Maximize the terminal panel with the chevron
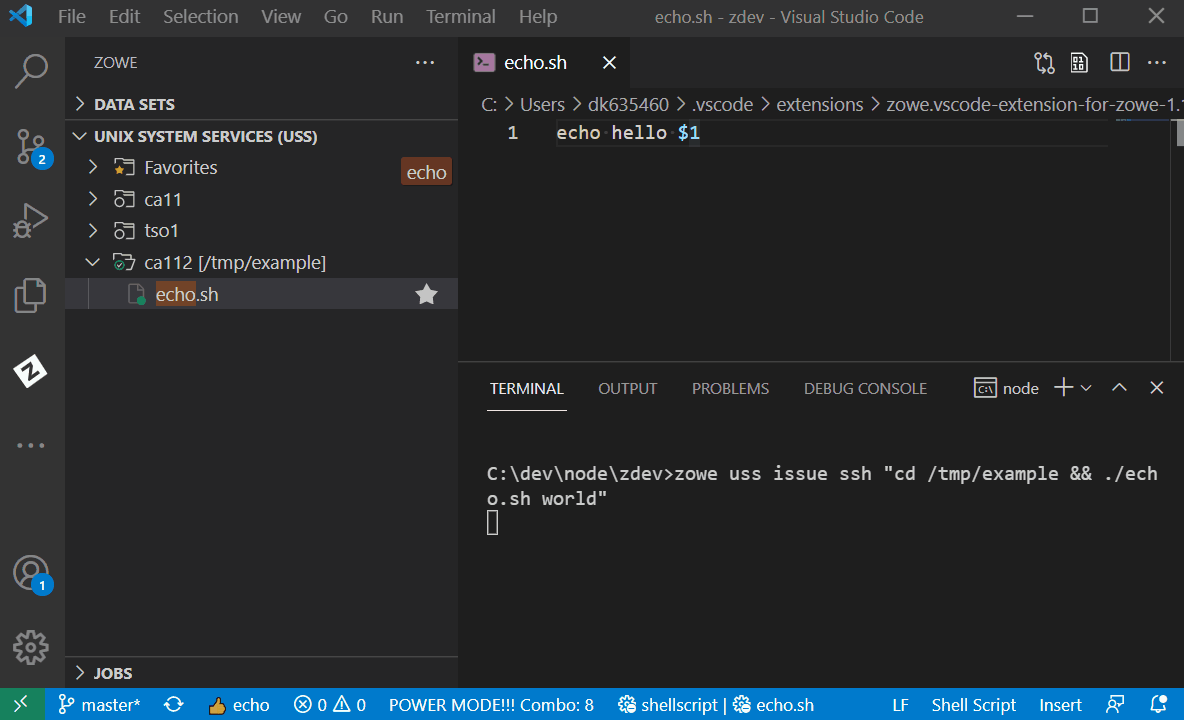This screenshot has height=720, width=1184. (x=1118, y=388)
